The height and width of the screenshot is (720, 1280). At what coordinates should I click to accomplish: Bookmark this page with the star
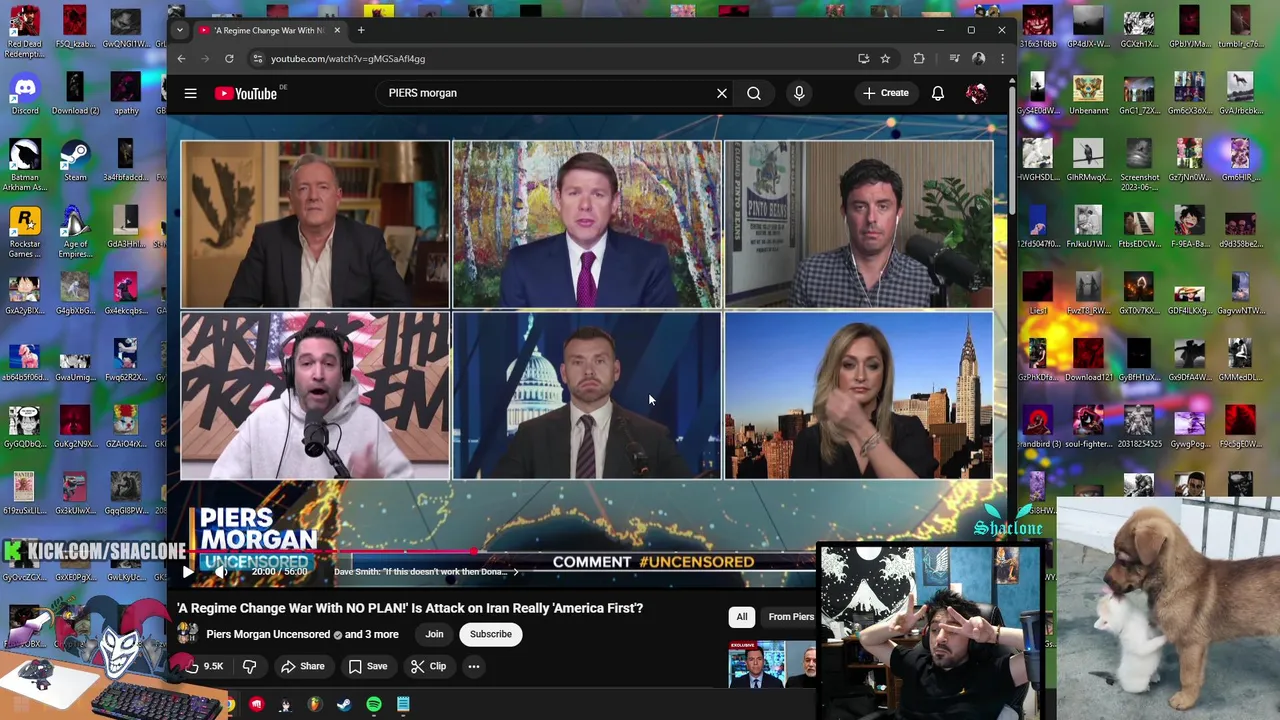(885, 59)
